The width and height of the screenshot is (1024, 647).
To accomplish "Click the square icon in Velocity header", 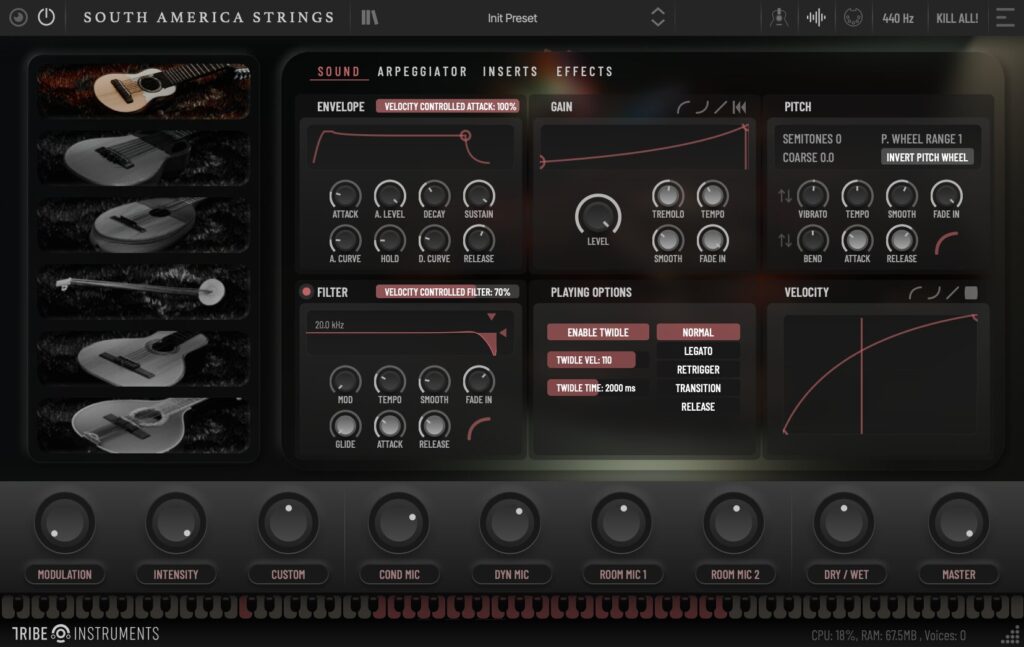I will (x=971, y=293).
